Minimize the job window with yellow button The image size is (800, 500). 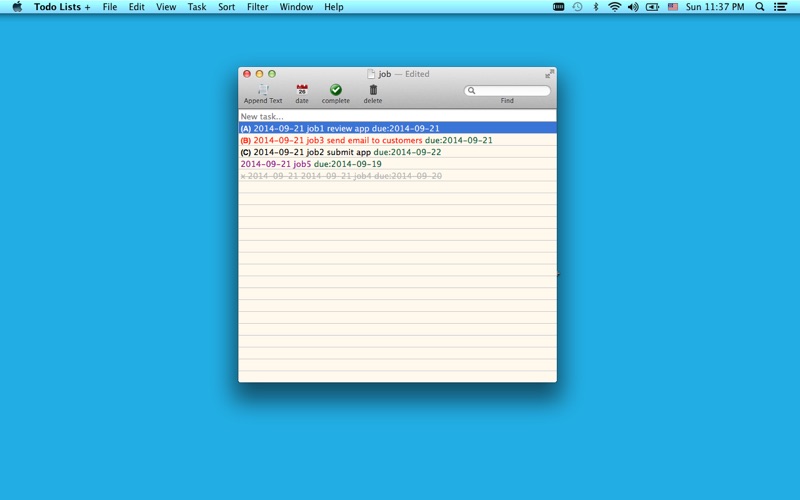(x=259, y=74)
